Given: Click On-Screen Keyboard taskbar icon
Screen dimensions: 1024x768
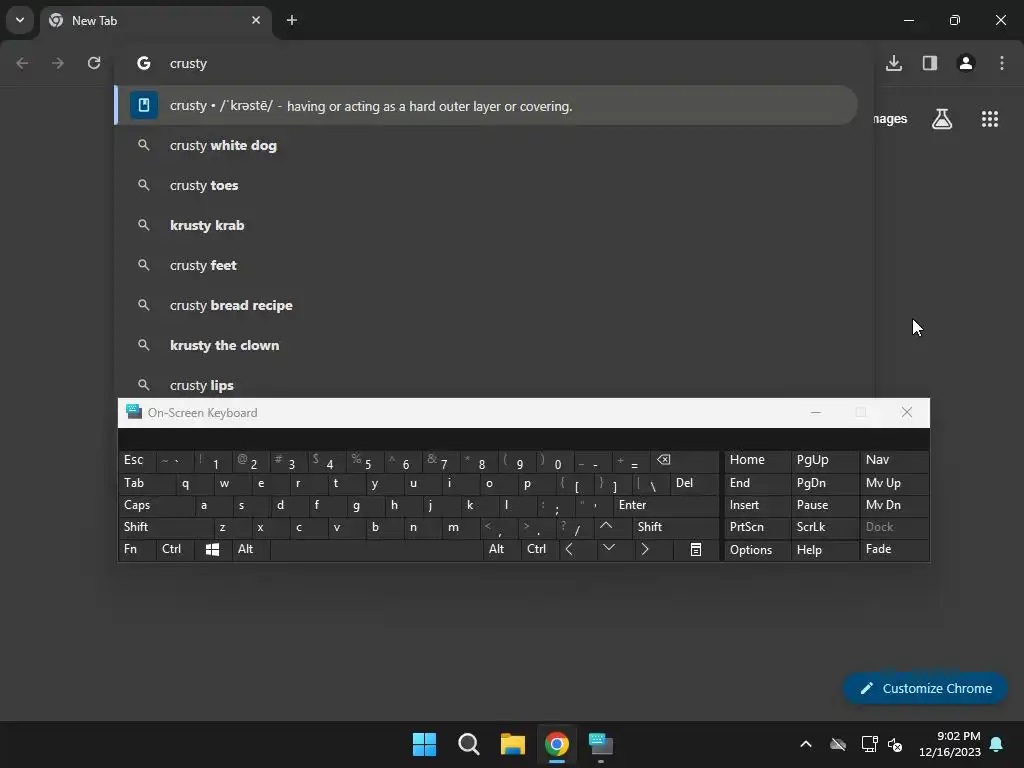Looking at the screenshot, I should point(601,744).
